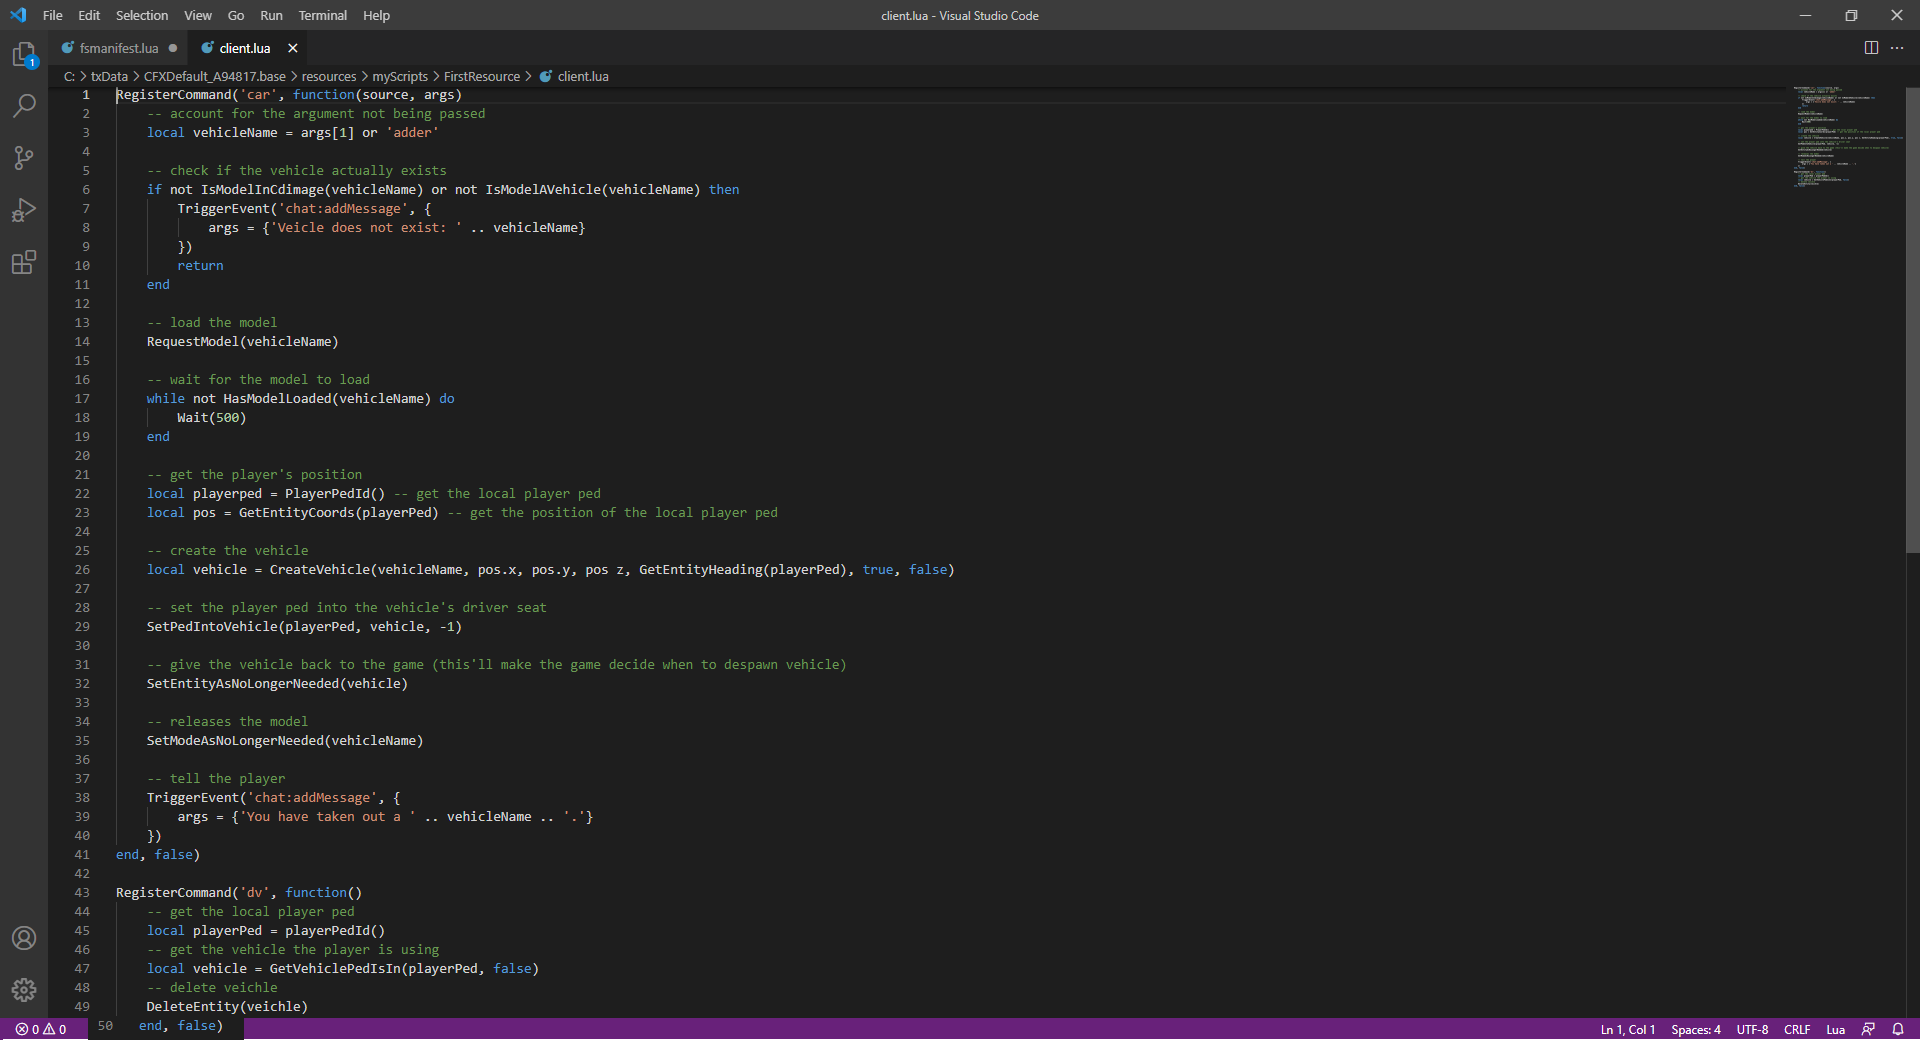Click line number 26 in the gutter

pyautogui.click(x=82, y=569)
